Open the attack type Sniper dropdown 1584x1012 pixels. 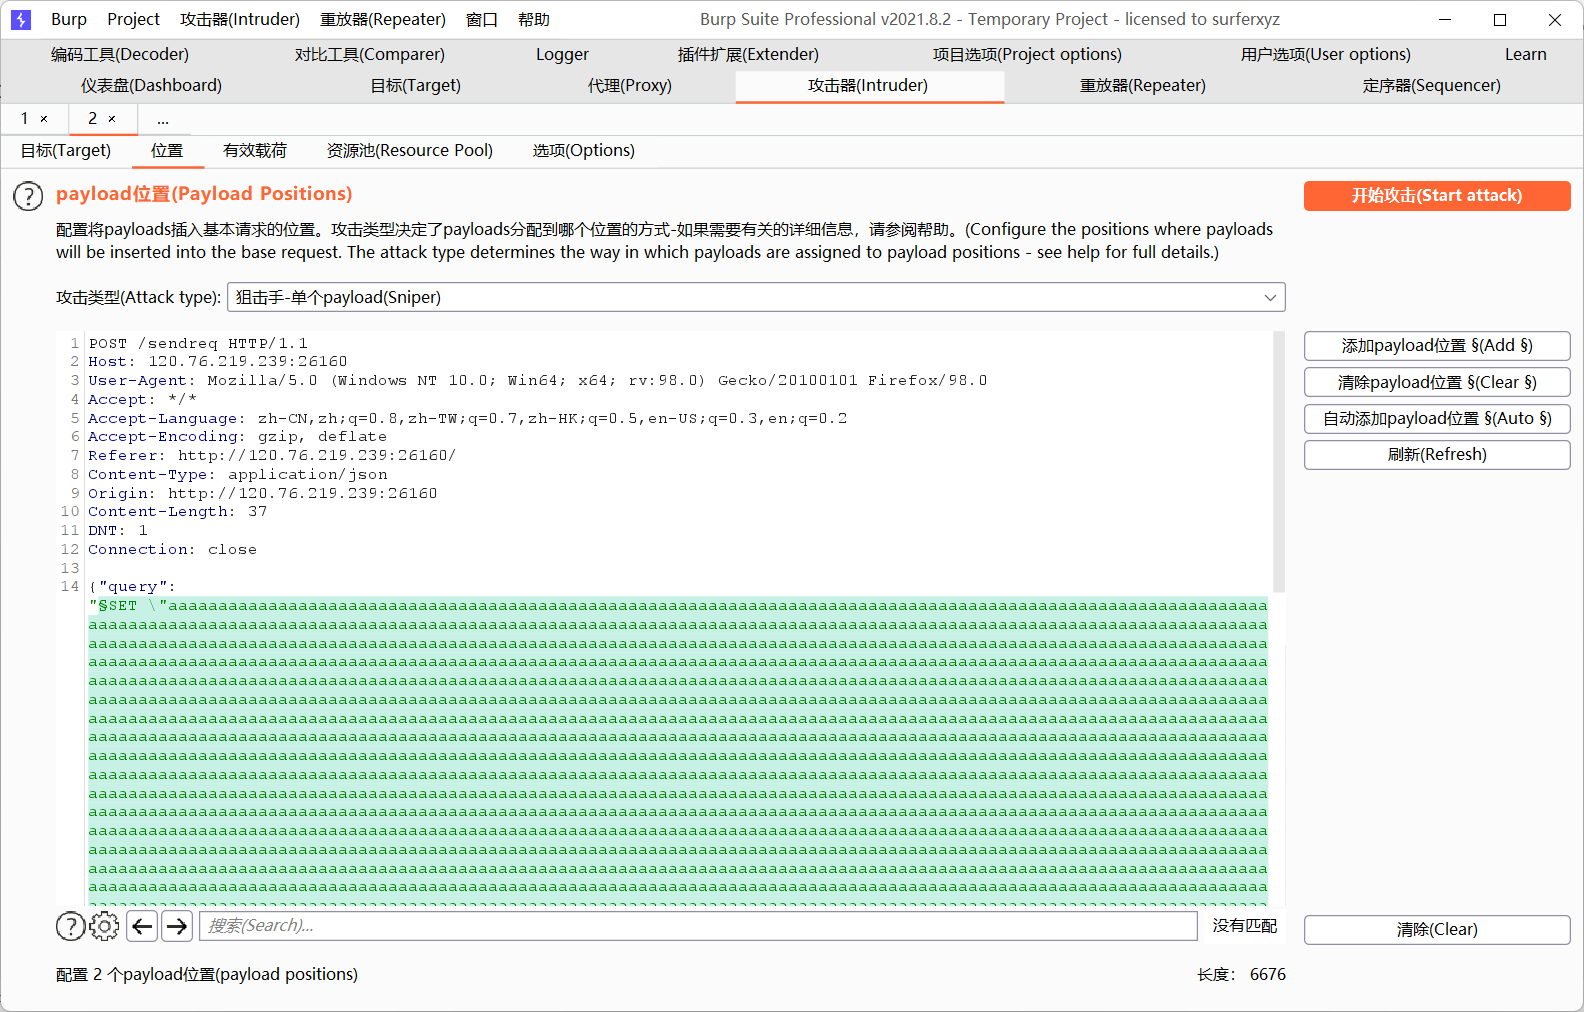[x=756, y=297]
